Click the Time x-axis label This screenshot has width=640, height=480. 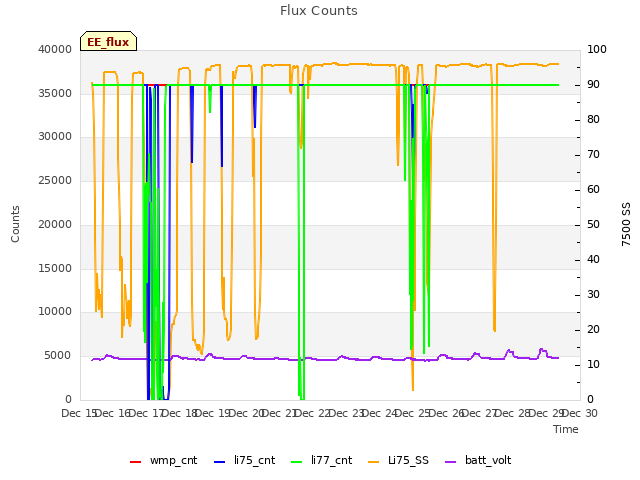[566, 429]
